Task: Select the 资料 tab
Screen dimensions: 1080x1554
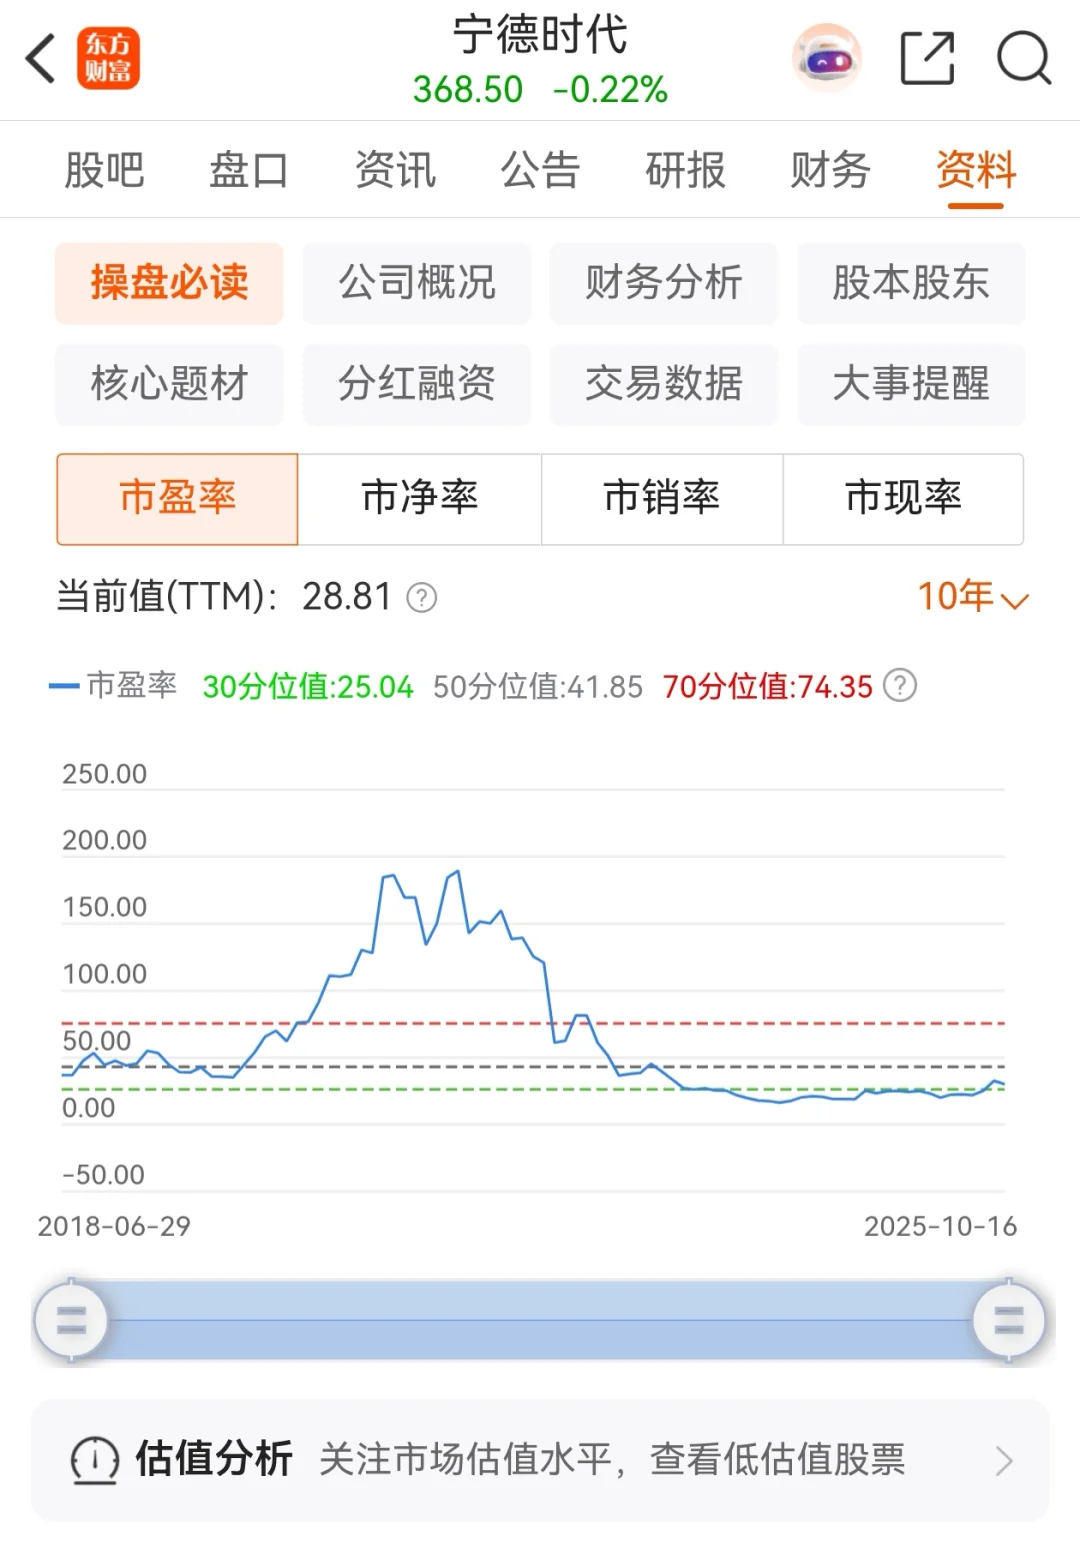Action: [976, 170]
